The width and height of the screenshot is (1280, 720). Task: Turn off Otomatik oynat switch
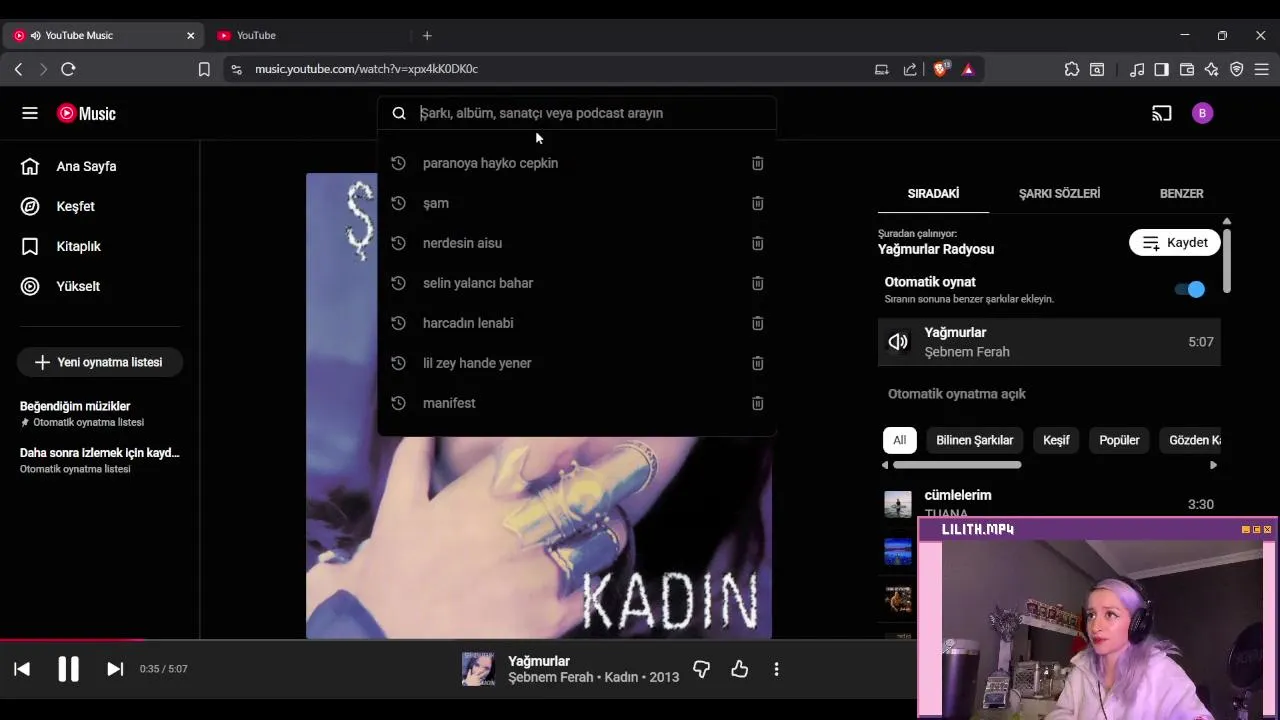click(x=1190, y=289)
